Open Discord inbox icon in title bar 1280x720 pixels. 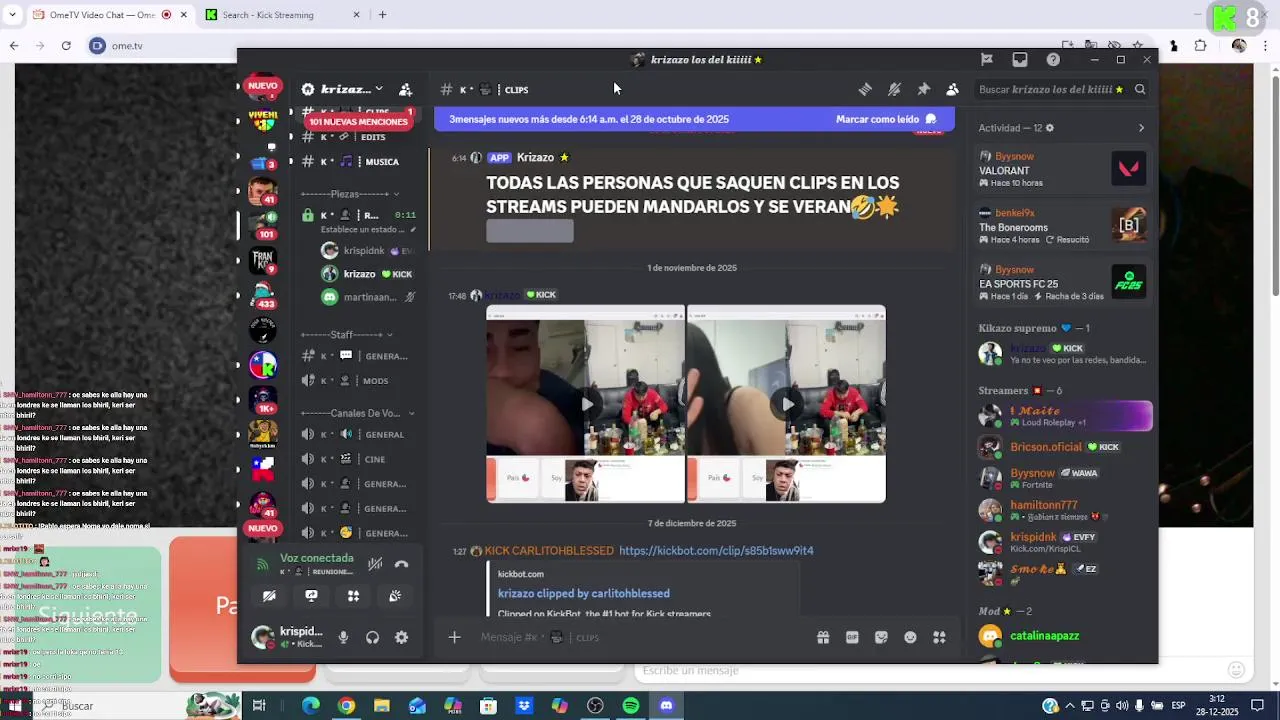1020,60
